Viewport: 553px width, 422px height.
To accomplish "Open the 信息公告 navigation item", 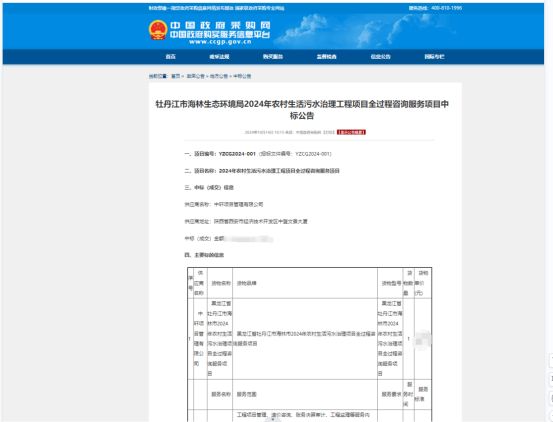I will click(381, 57).
